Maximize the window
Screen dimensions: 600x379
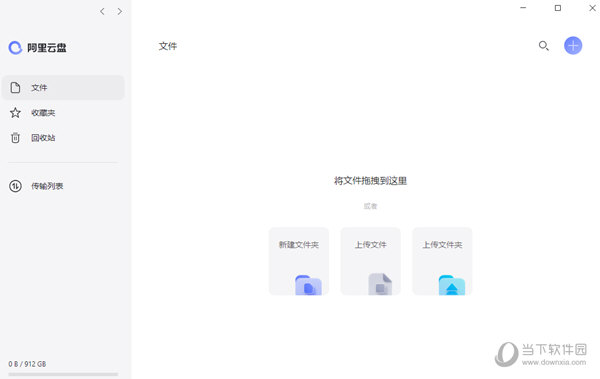click(558, 8)
